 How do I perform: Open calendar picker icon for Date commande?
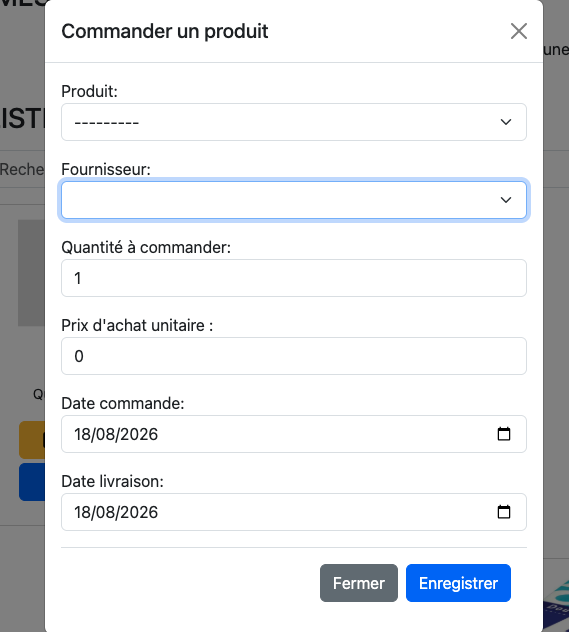pyautogui.click(x=504, y=434)
